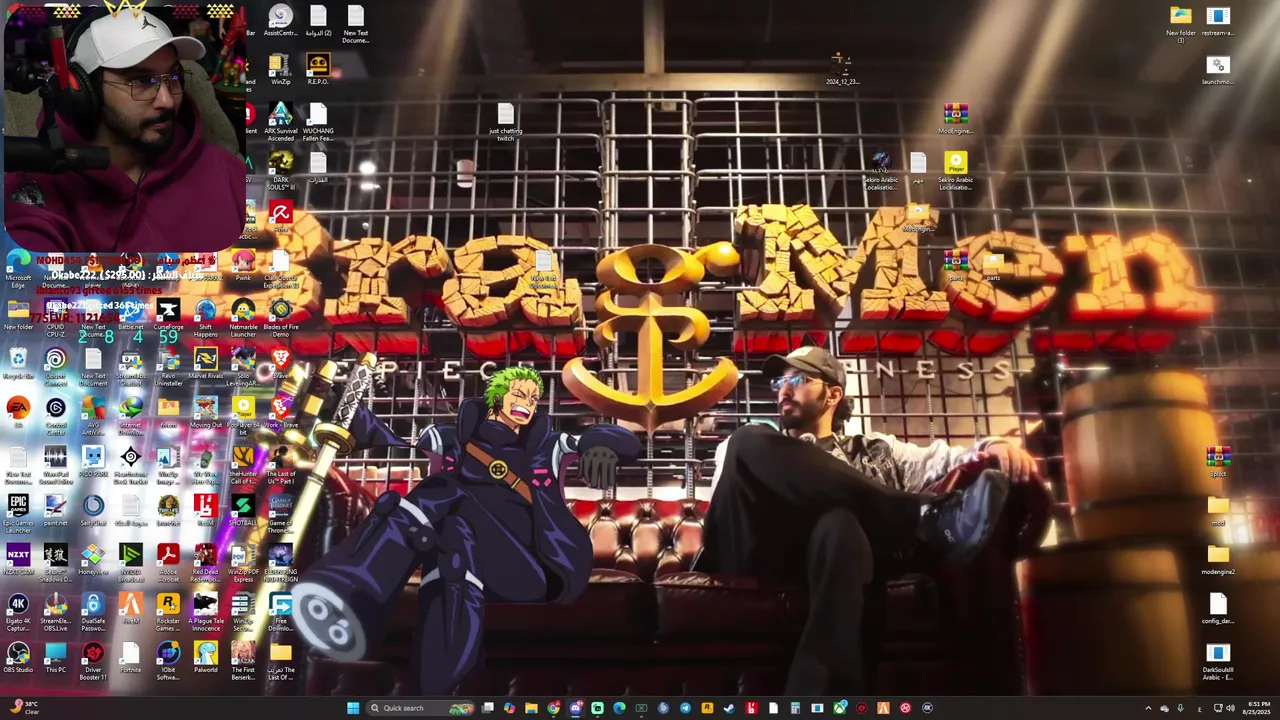This screenshot has height=720, width=1280.
Task: Open File Explorer from the taskbar
Action: [x=531, y=708]
